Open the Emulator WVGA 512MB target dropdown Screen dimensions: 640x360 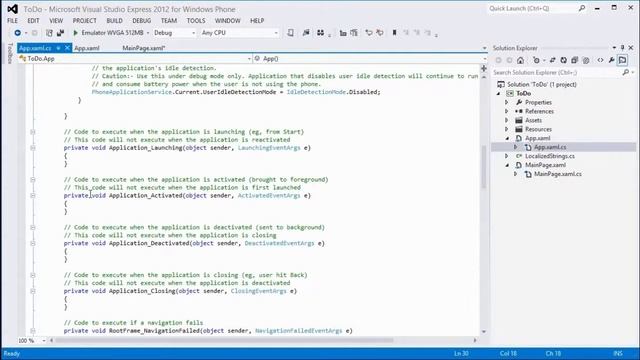148,33
